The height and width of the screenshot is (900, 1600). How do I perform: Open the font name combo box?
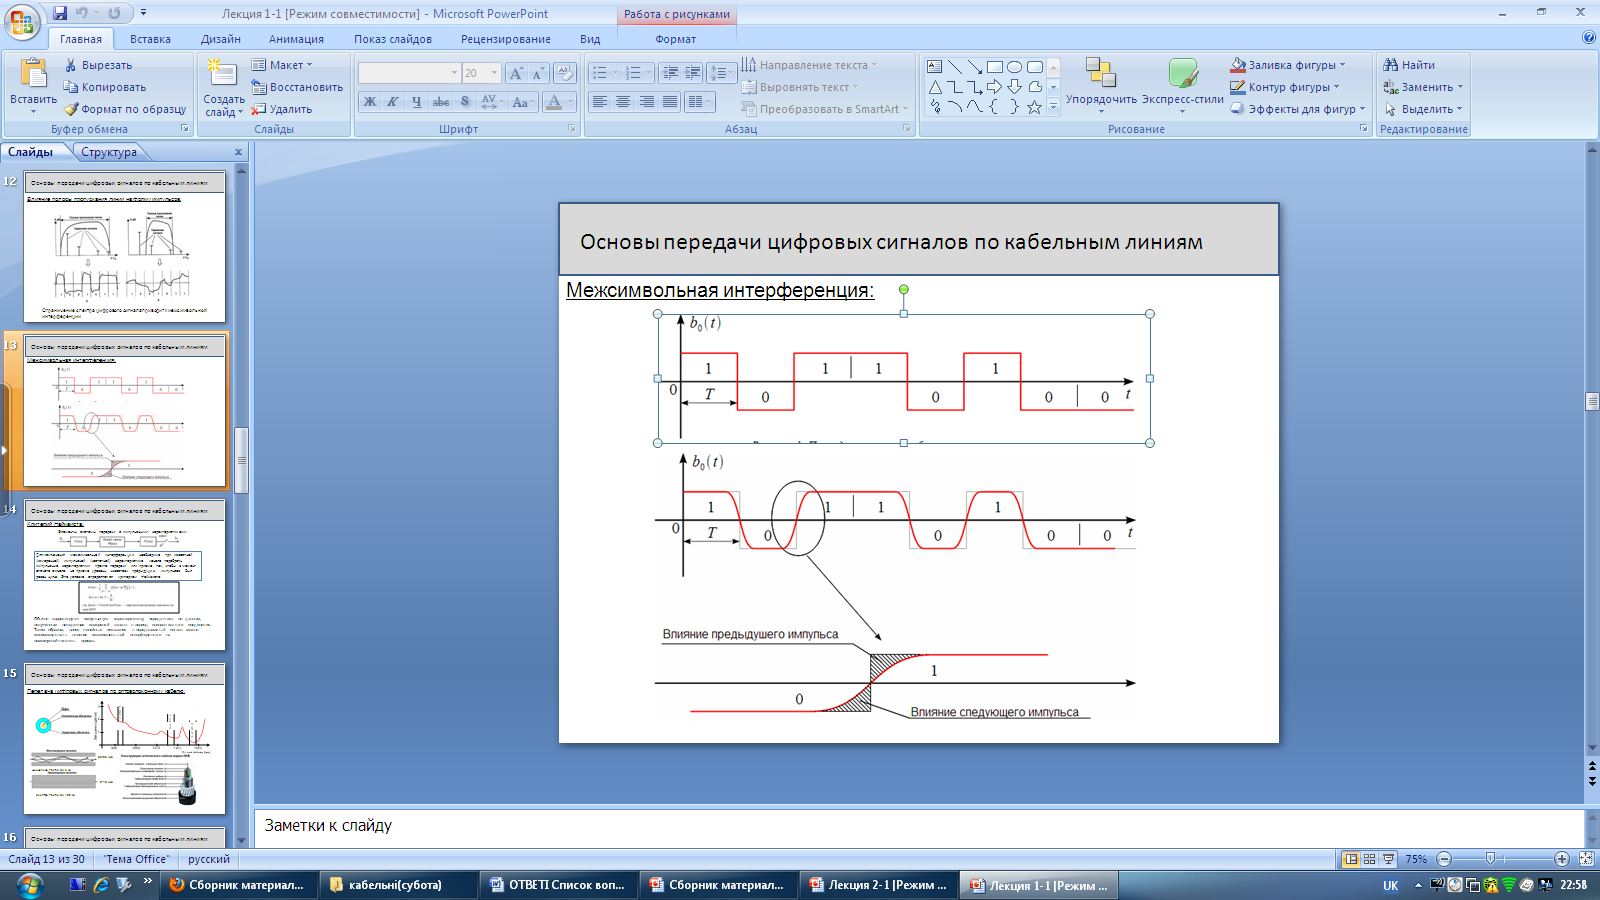409,73
